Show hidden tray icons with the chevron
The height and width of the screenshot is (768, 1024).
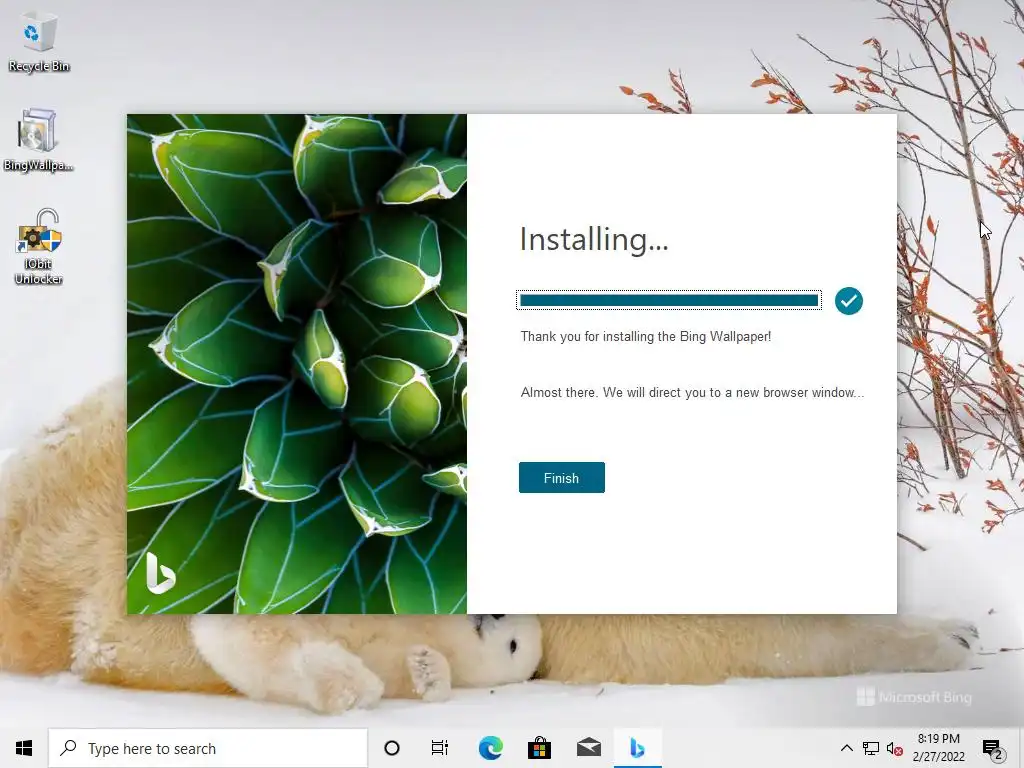(846, 748)
